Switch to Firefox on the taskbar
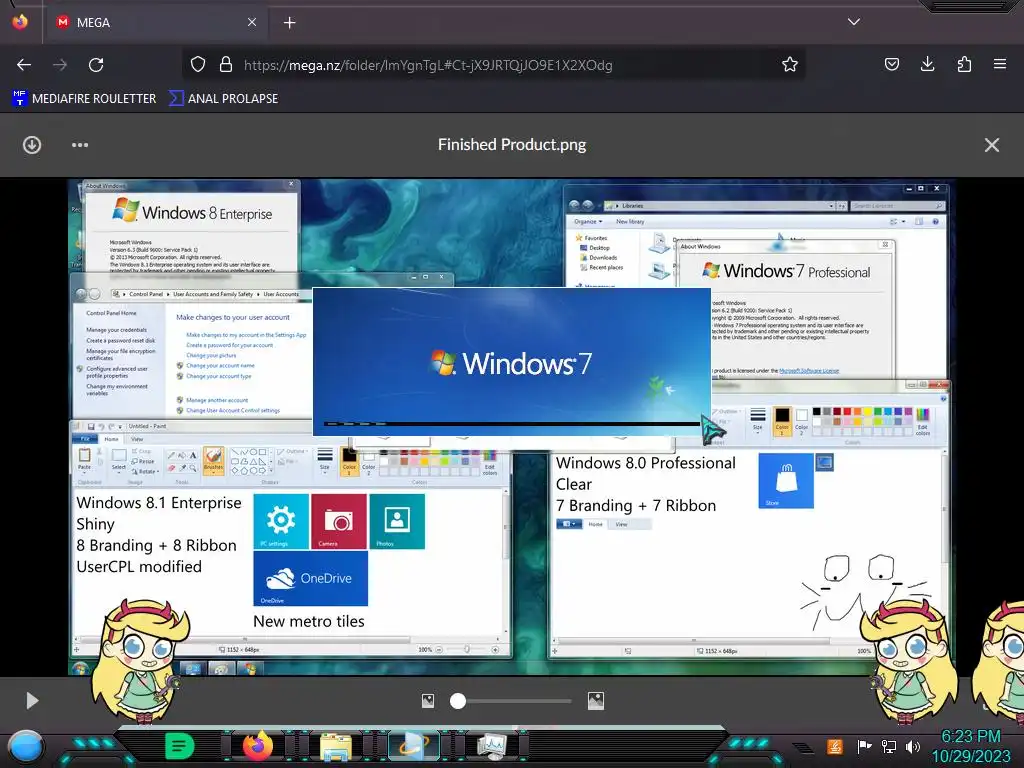This screenshot has width=1024, height=768. point(257,745)
